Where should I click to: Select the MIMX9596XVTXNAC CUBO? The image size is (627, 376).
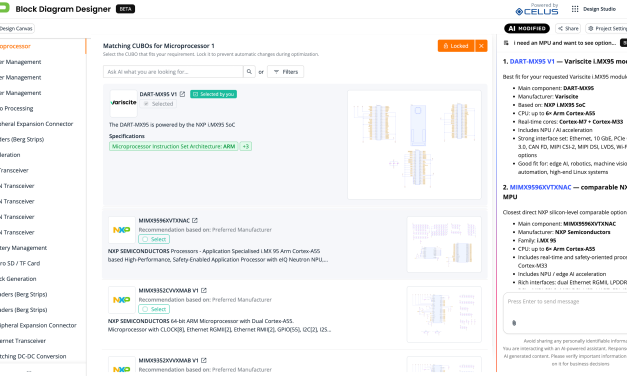click(x=154, y=239)
